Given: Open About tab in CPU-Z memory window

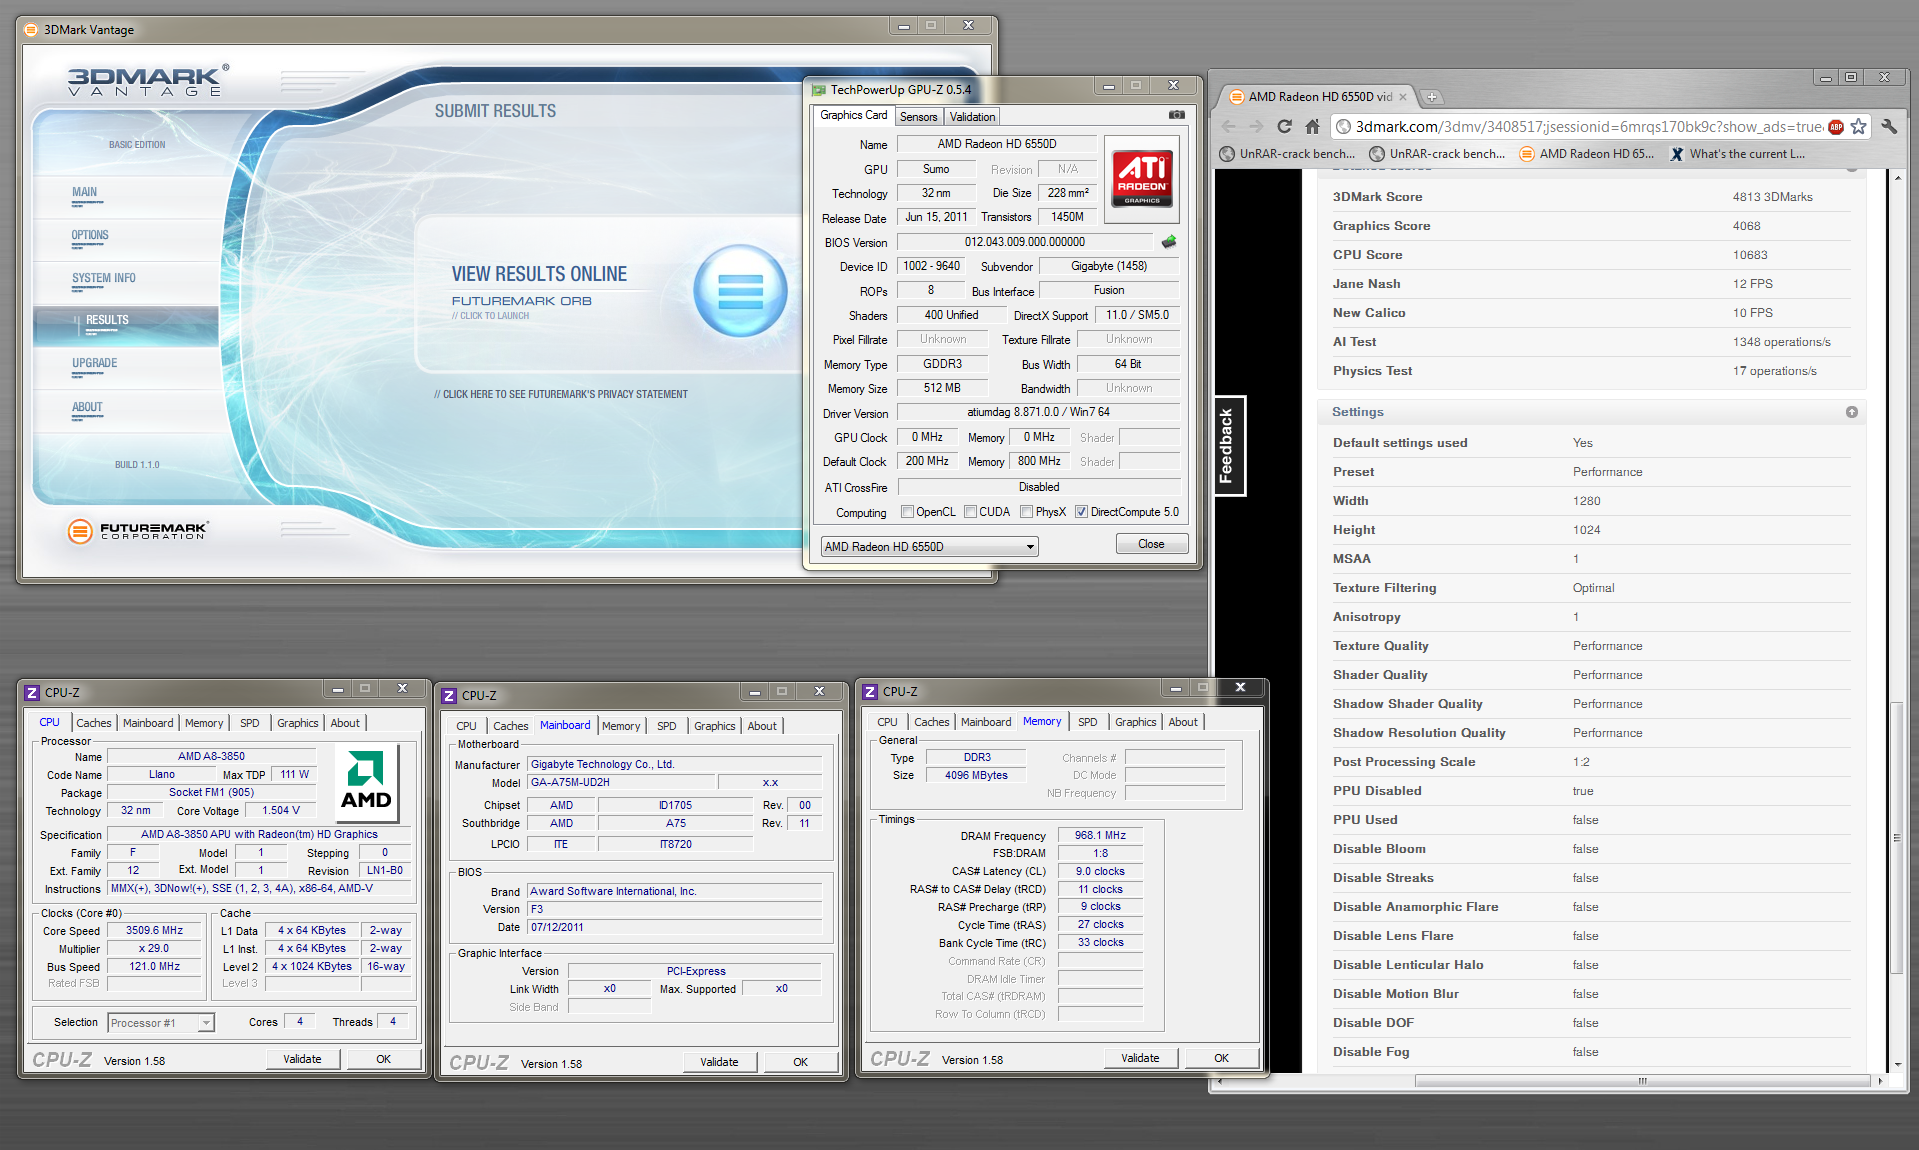Looking at the screenshot, I should (1183, 722).
